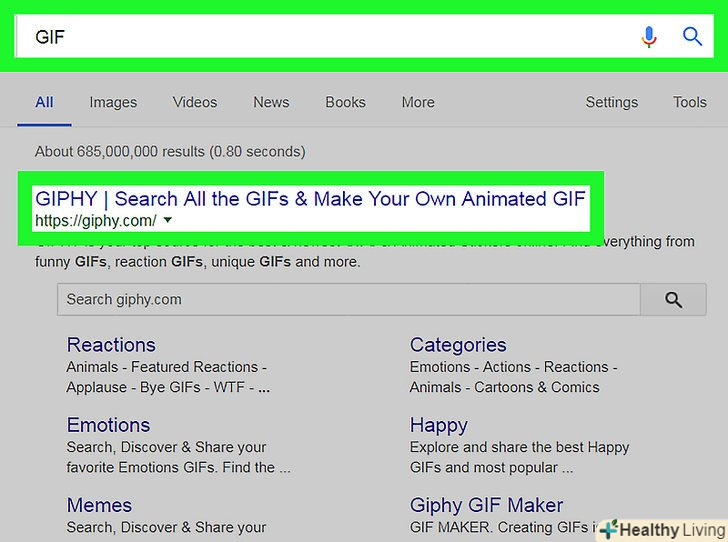Click the blue search magnifier icon

692,36
